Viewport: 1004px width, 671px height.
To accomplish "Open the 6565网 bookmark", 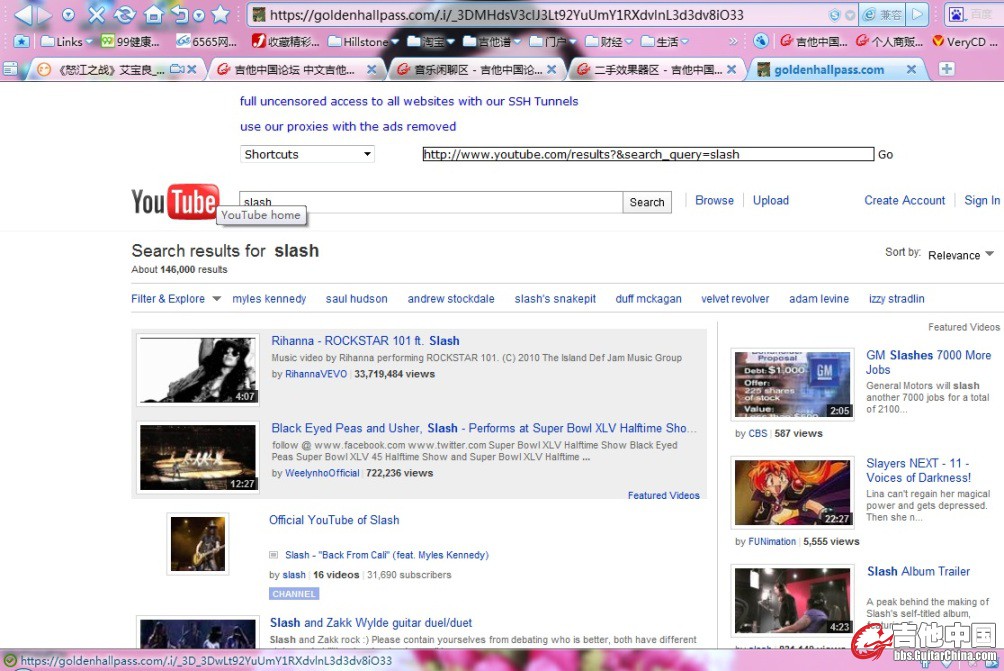I will click(x=206, y=42).
